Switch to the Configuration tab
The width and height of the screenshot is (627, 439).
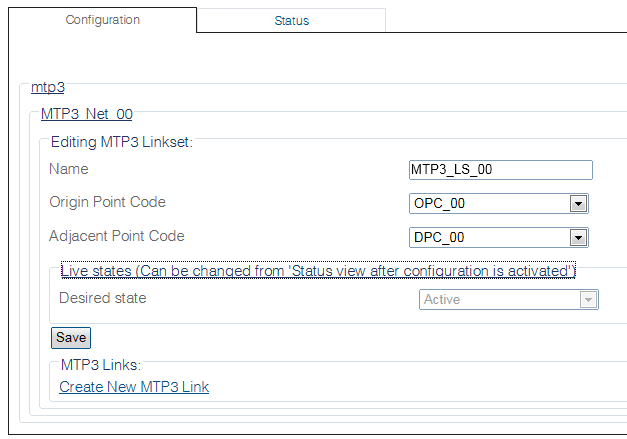pyautogui.click(x=102, y=20)
